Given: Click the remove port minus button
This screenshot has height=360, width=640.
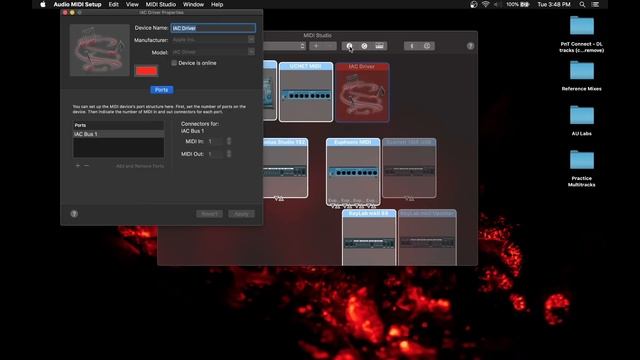Looking at the screenshot, I should point(86,166).
